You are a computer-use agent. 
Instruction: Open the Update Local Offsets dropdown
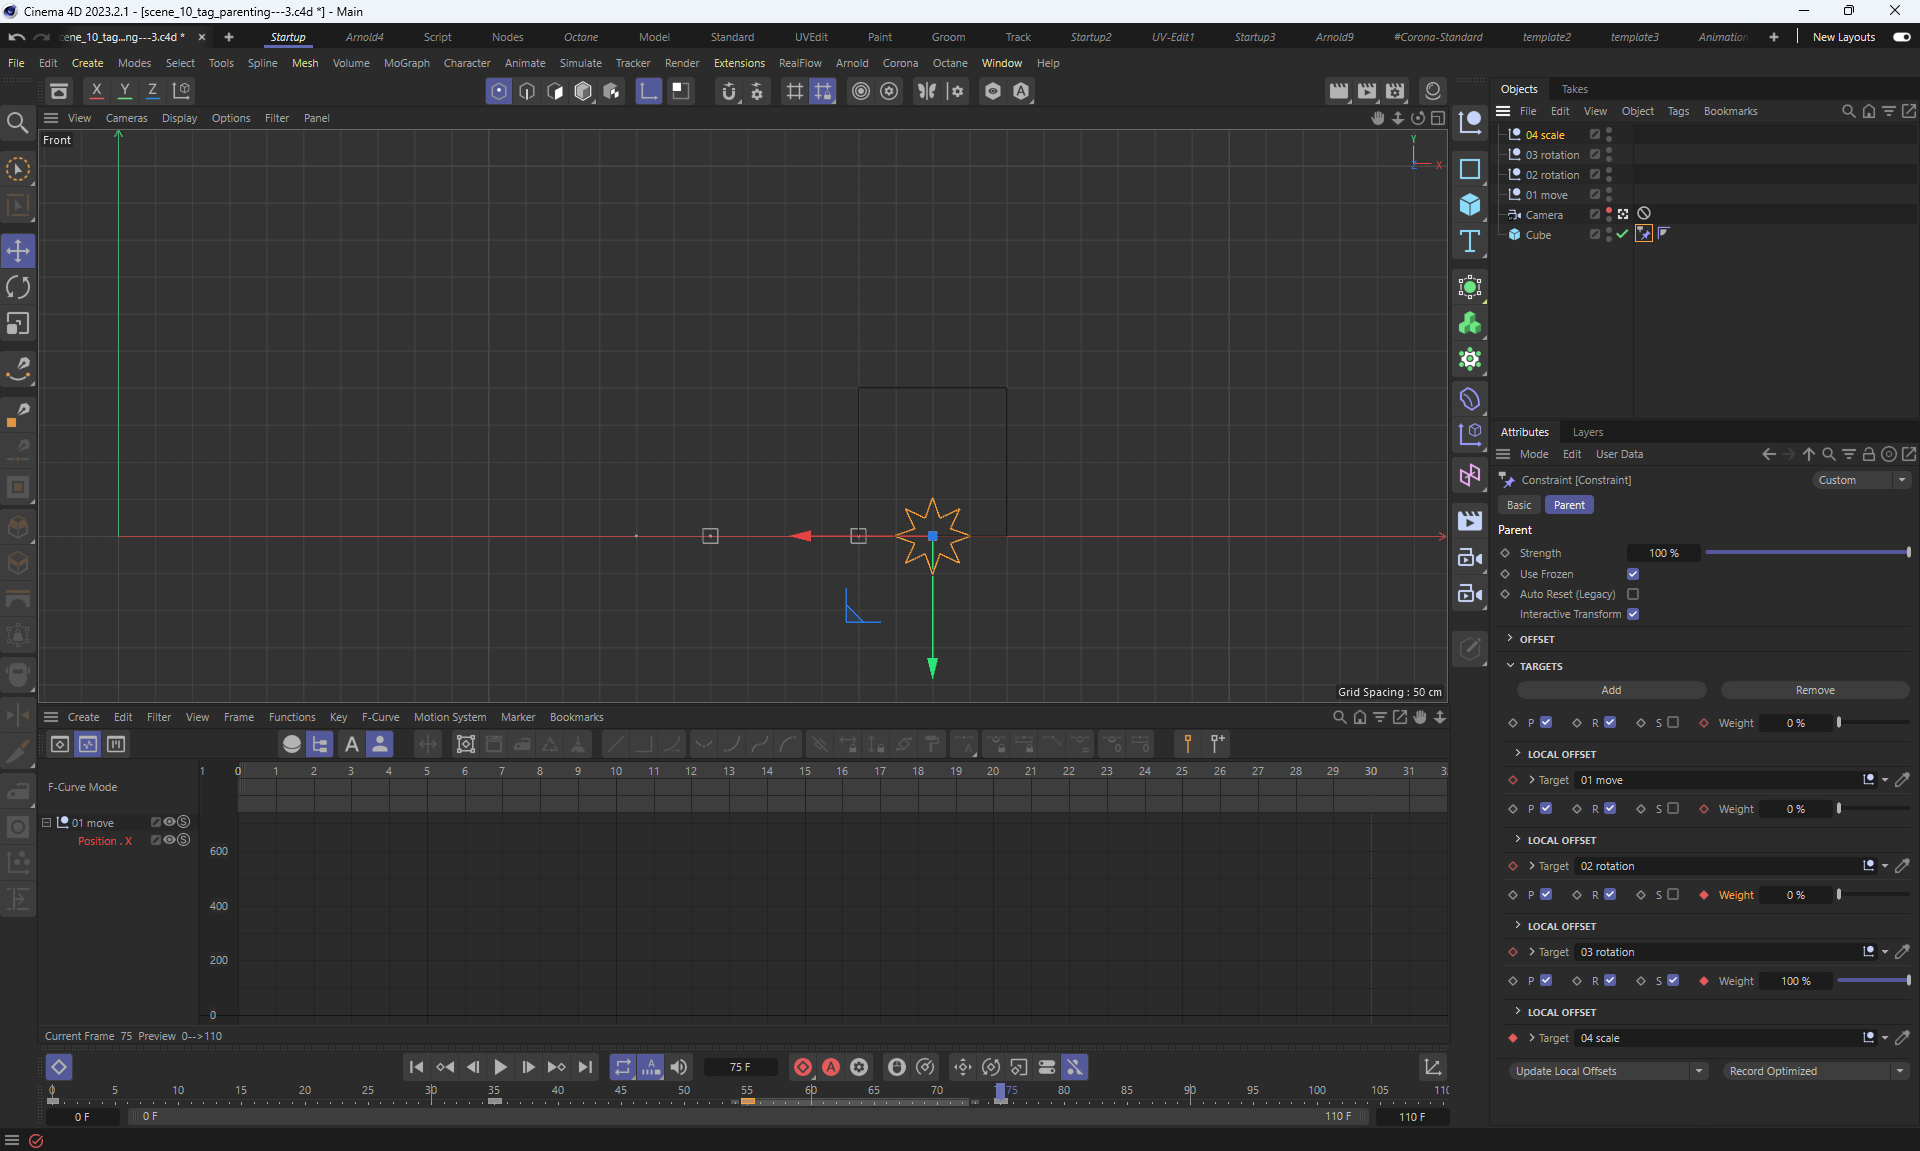click(x=1698, y=1071)
